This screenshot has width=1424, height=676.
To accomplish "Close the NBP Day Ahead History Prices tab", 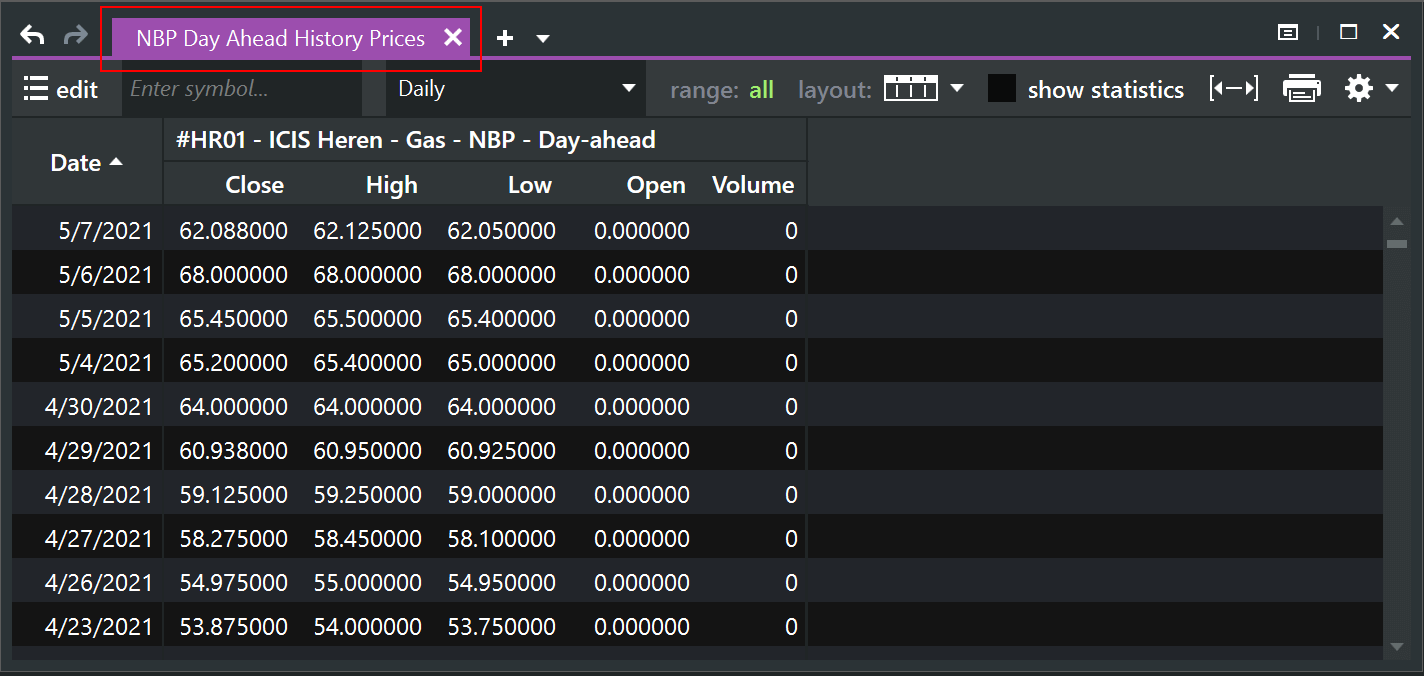I will 453,38.
